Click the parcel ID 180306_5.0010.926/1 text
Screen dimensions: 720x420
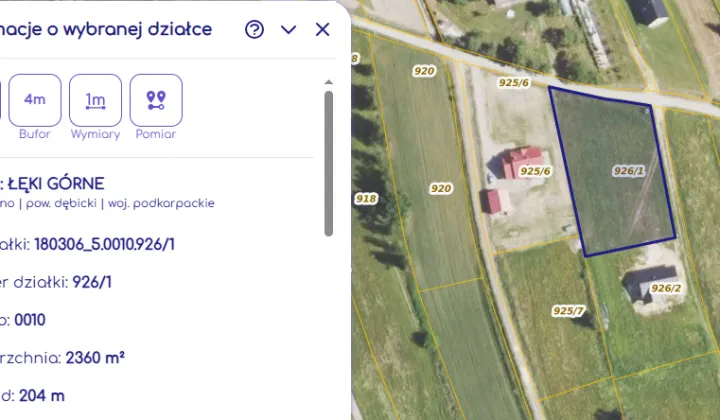pyautogui.click(x=105, y=244)
